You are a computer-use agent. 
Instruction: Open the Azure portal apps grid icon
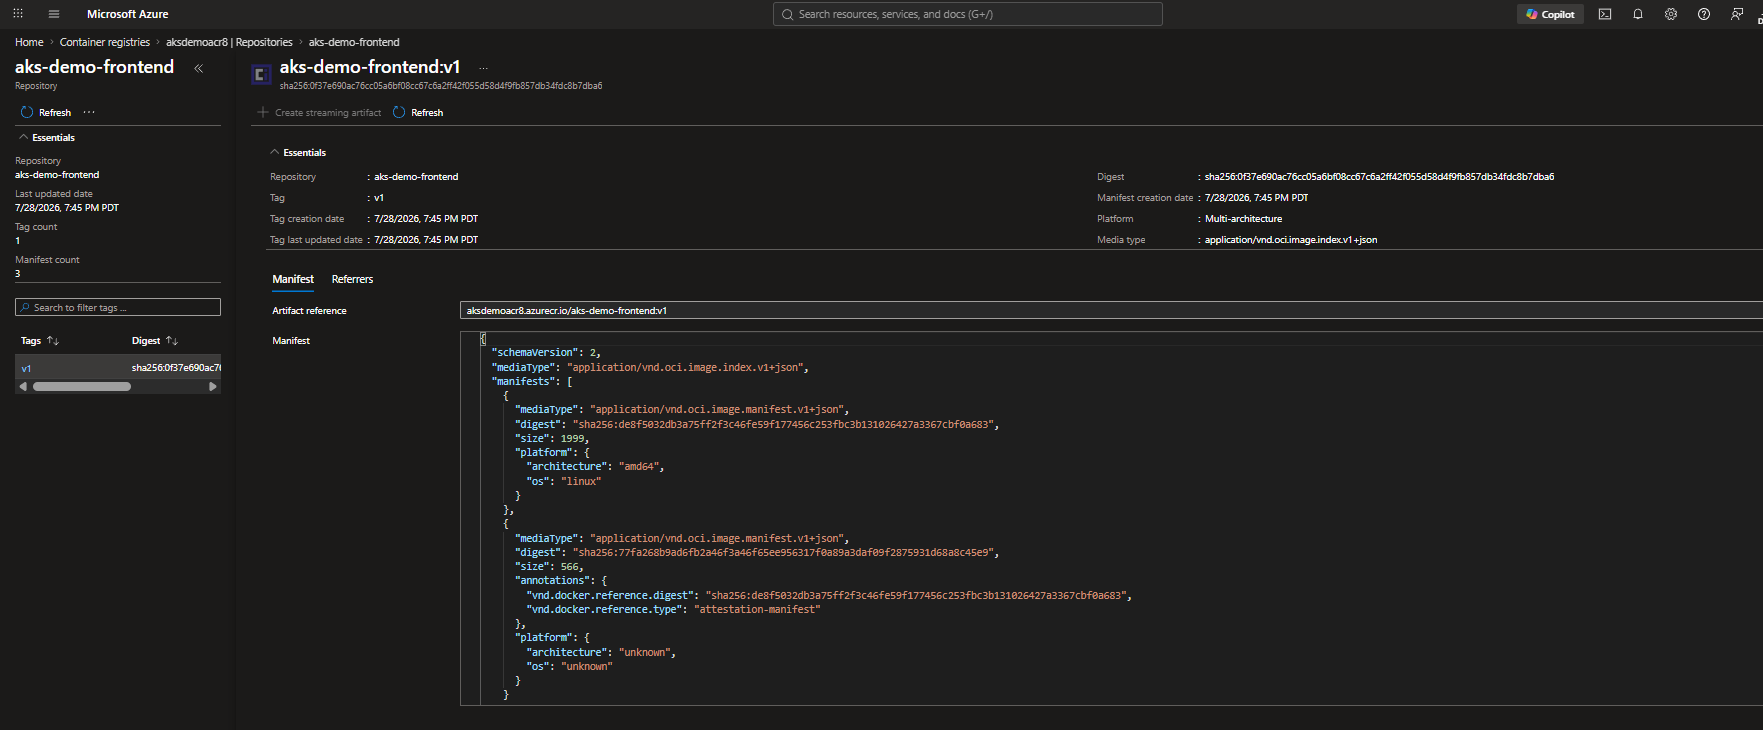(x=18, y=14)
